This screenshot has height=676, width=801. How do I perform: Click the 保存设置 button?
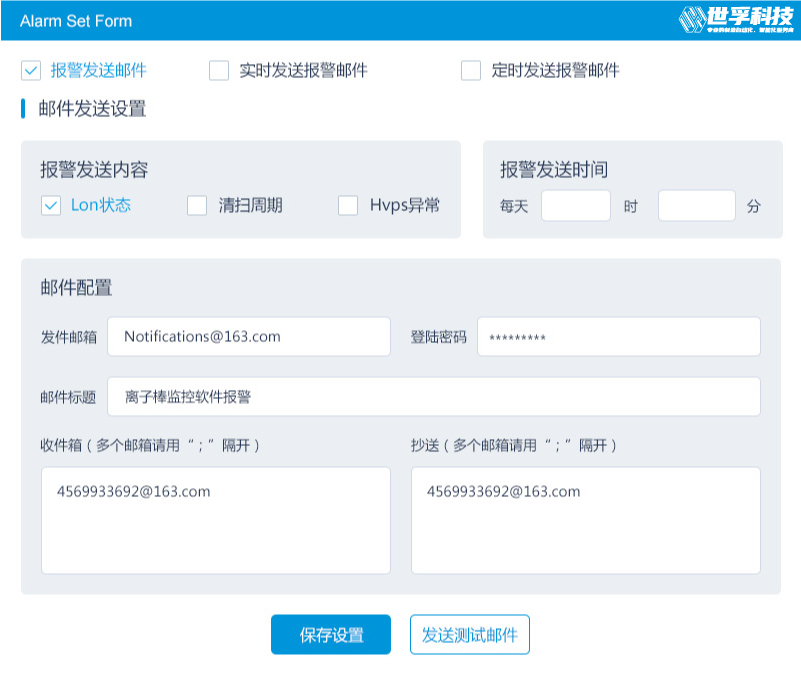[x=331, y=634]
